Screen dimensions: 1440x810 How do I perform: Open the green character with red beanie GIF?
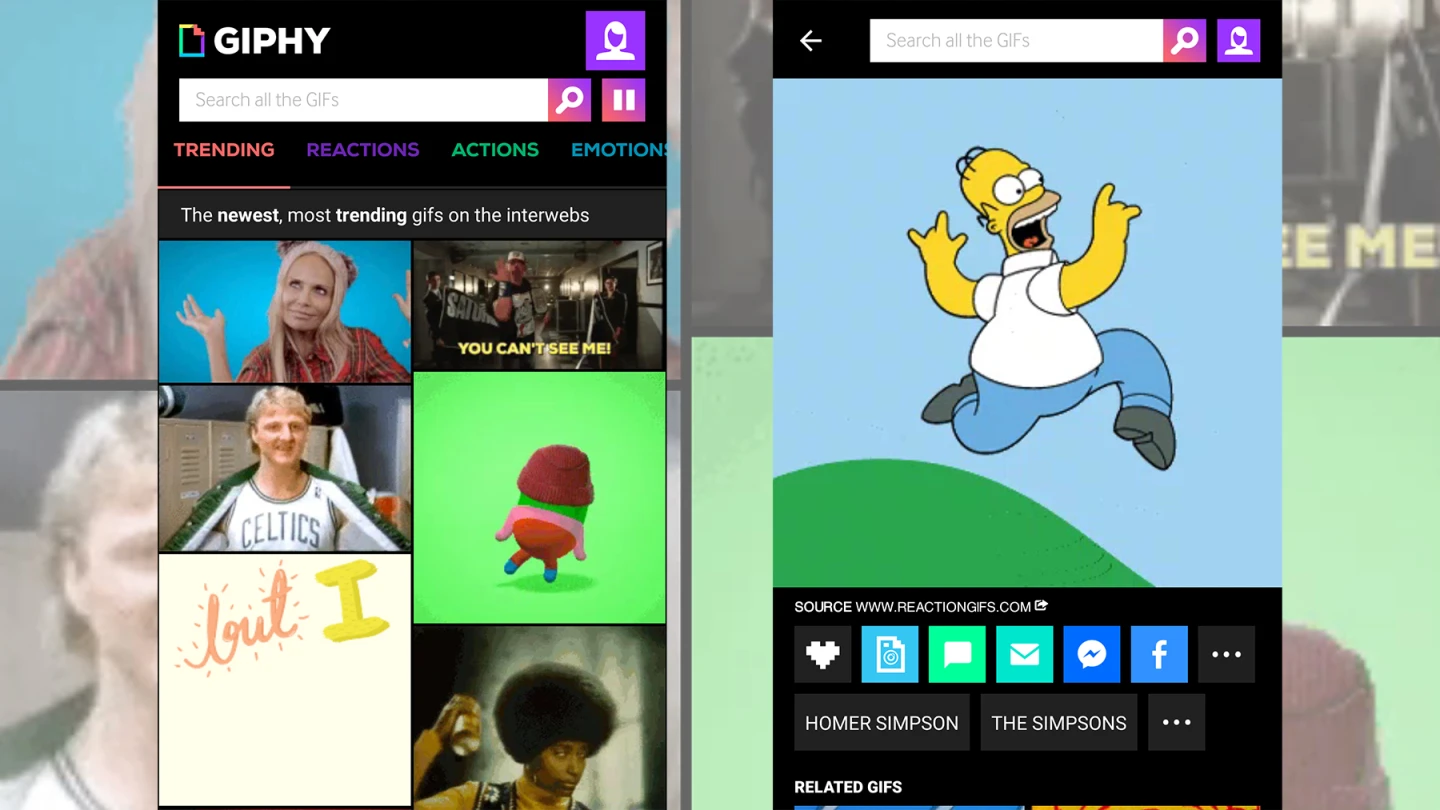pos(539,497)
